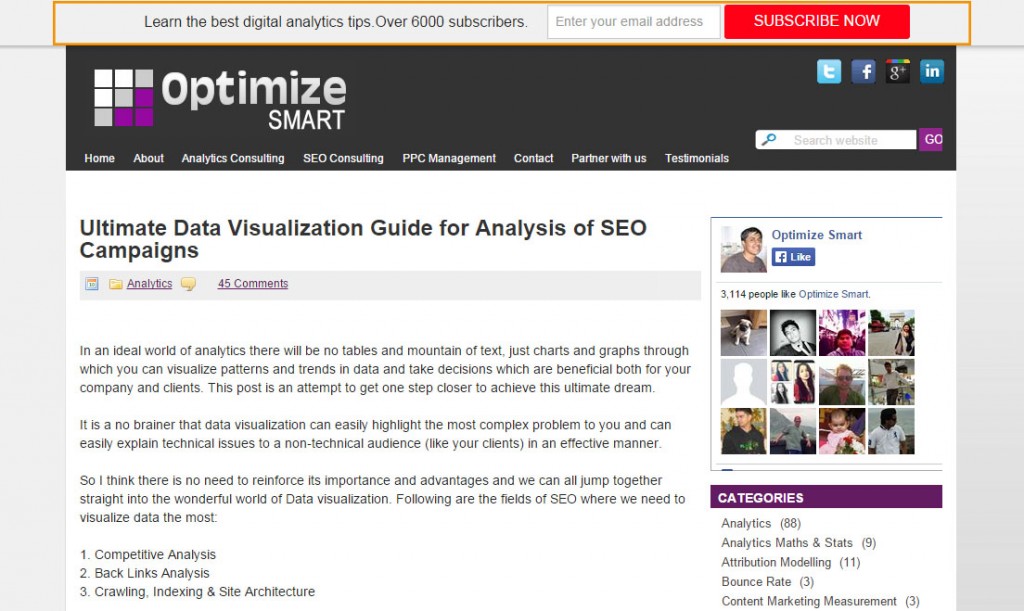Open the Google+ social icon
This screenshot has width=1024, height=611.
pos(897,71)
